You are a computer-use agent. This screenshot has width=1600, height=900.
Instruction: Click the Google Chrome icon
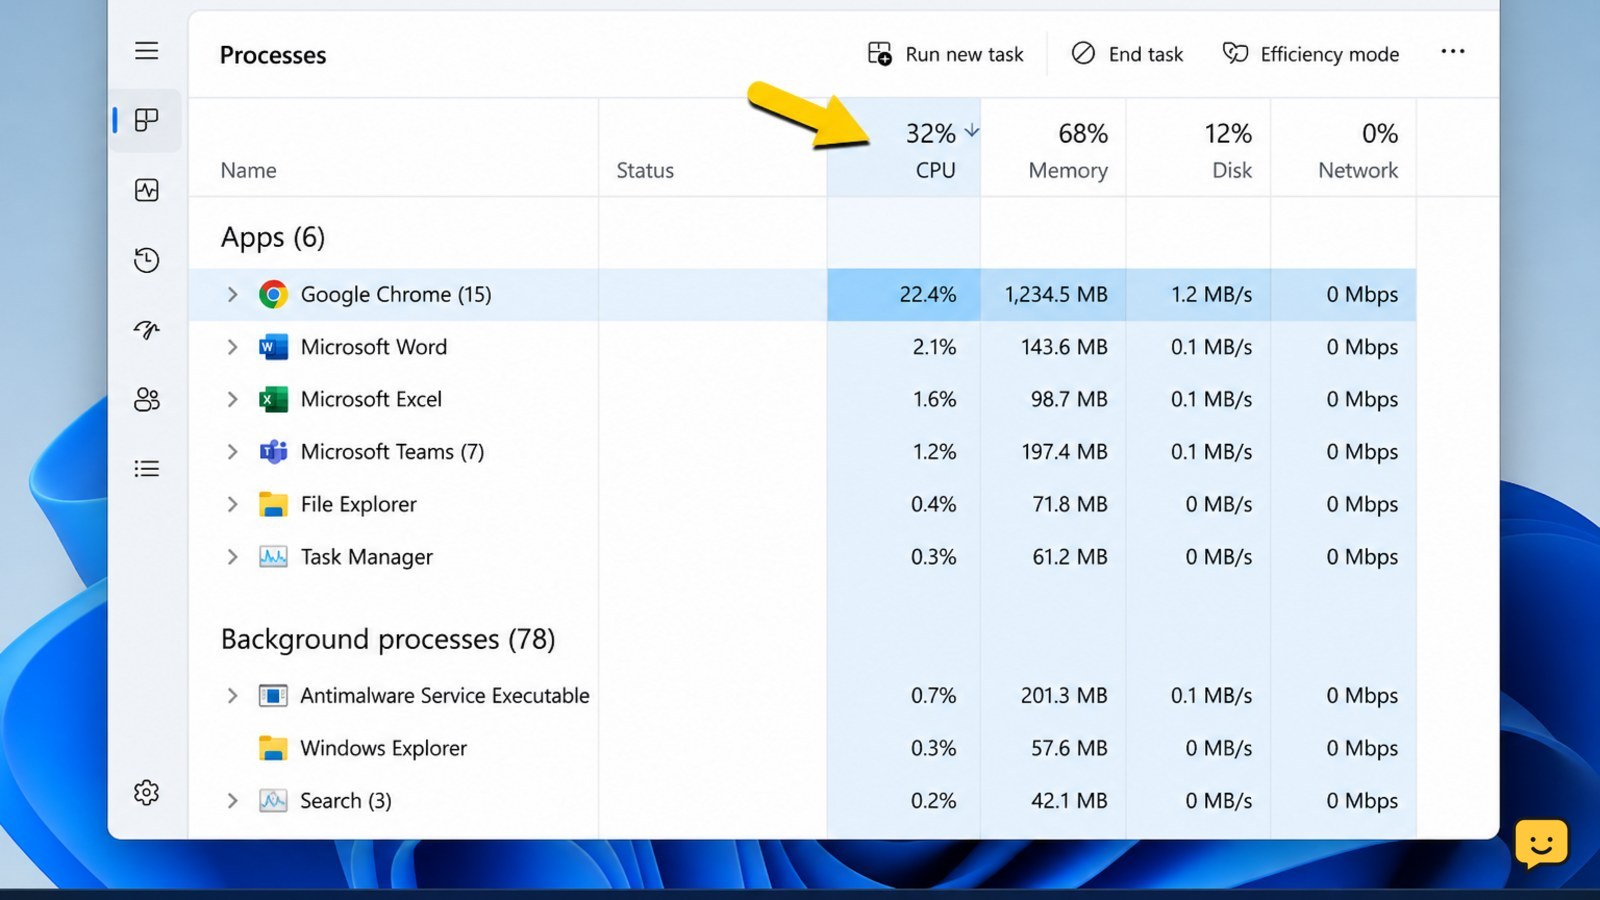(x=273, y=294)
